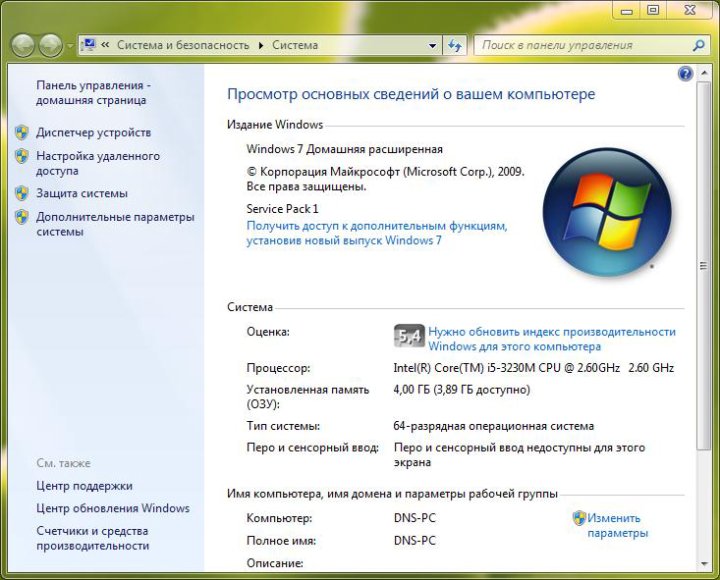
Task: Click the Forward navigation arrow button
Action: [49, 45]
